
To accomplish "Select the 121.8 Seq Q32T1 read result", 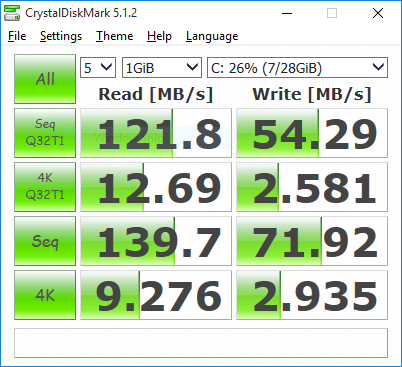I will pos(156,133).
